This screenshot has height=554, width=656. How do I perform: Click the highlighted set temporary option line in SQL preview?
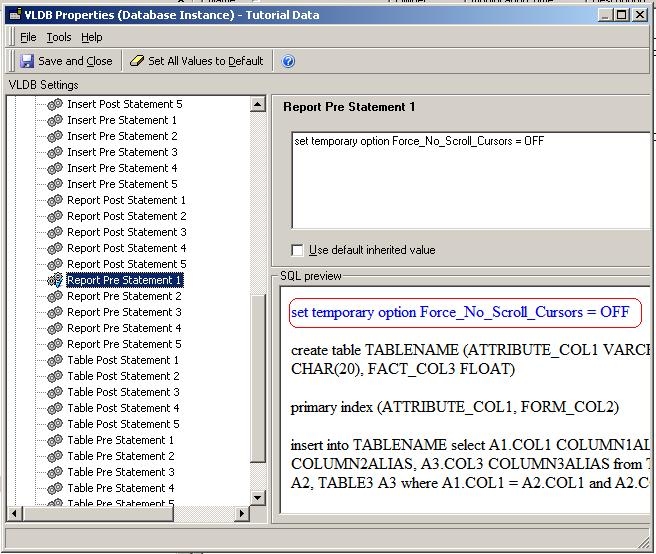pyautogui.click(x=460, y=312)
